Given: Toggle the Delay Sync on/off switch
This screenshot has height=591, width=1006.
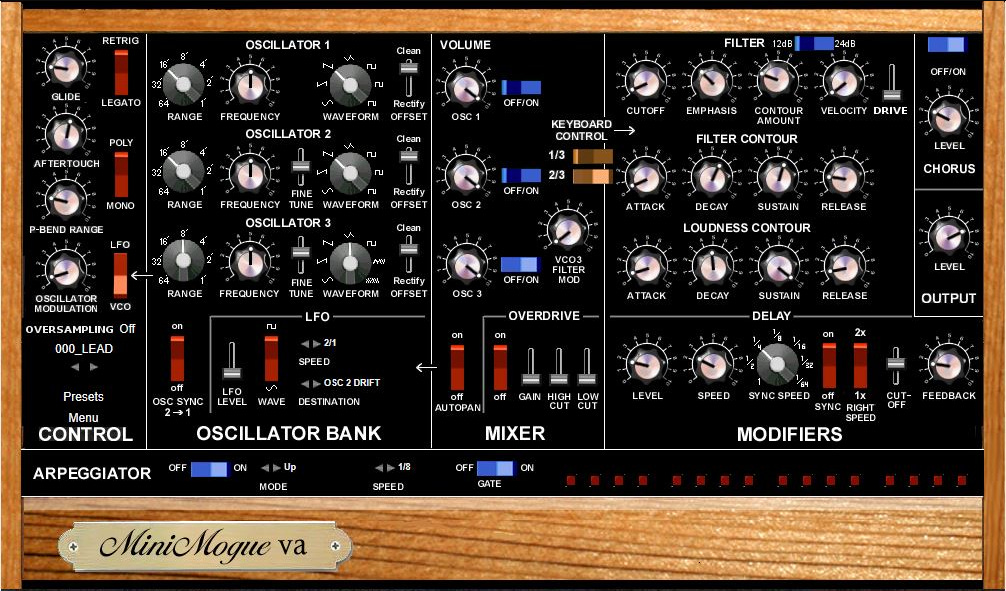Looking at the screenshot, I should [829, 366].
